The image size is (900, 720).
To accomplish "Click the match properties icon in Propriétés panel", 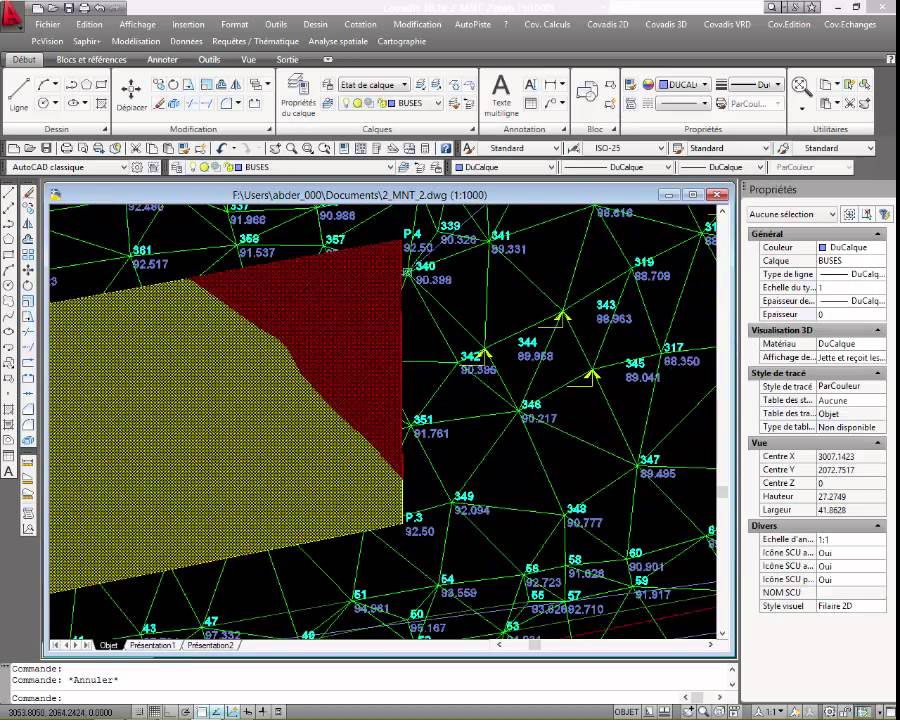I will (631, 84).
